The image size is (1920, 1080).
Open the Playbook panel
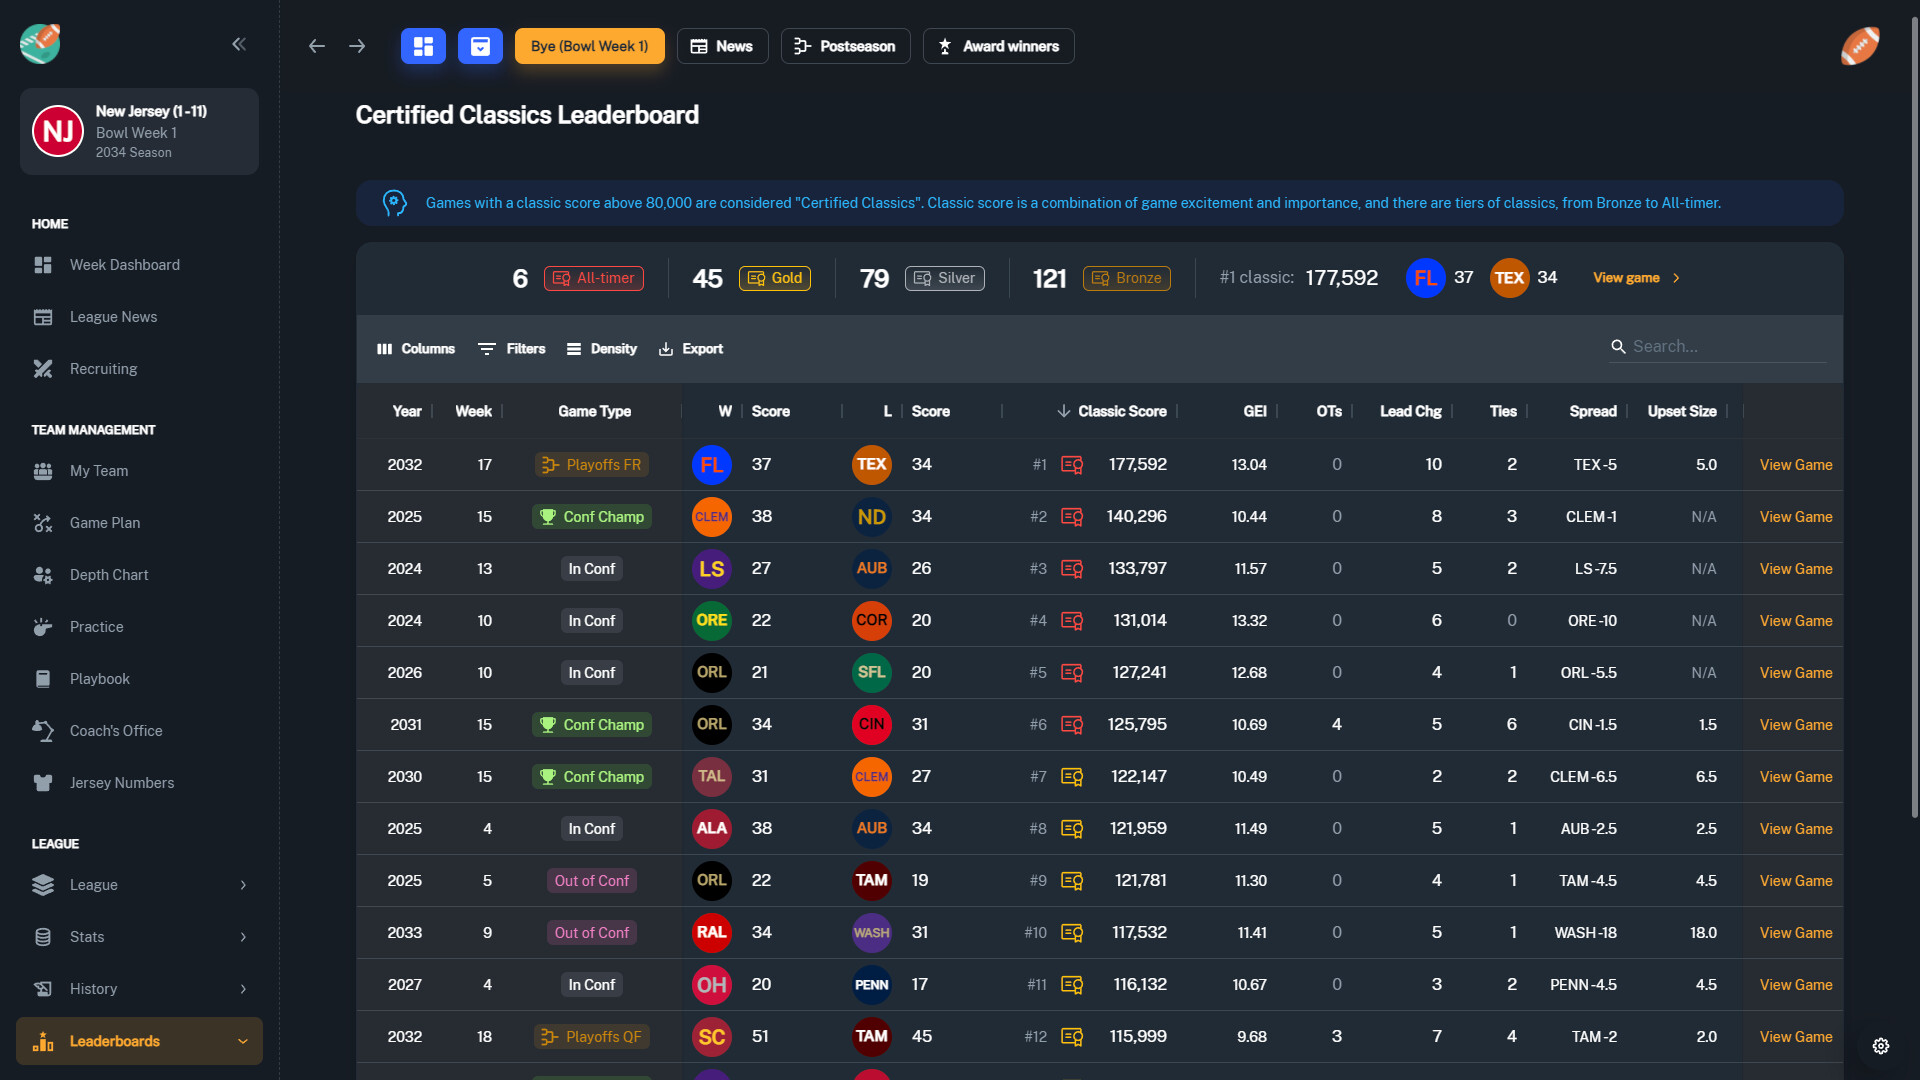(97, 678)
